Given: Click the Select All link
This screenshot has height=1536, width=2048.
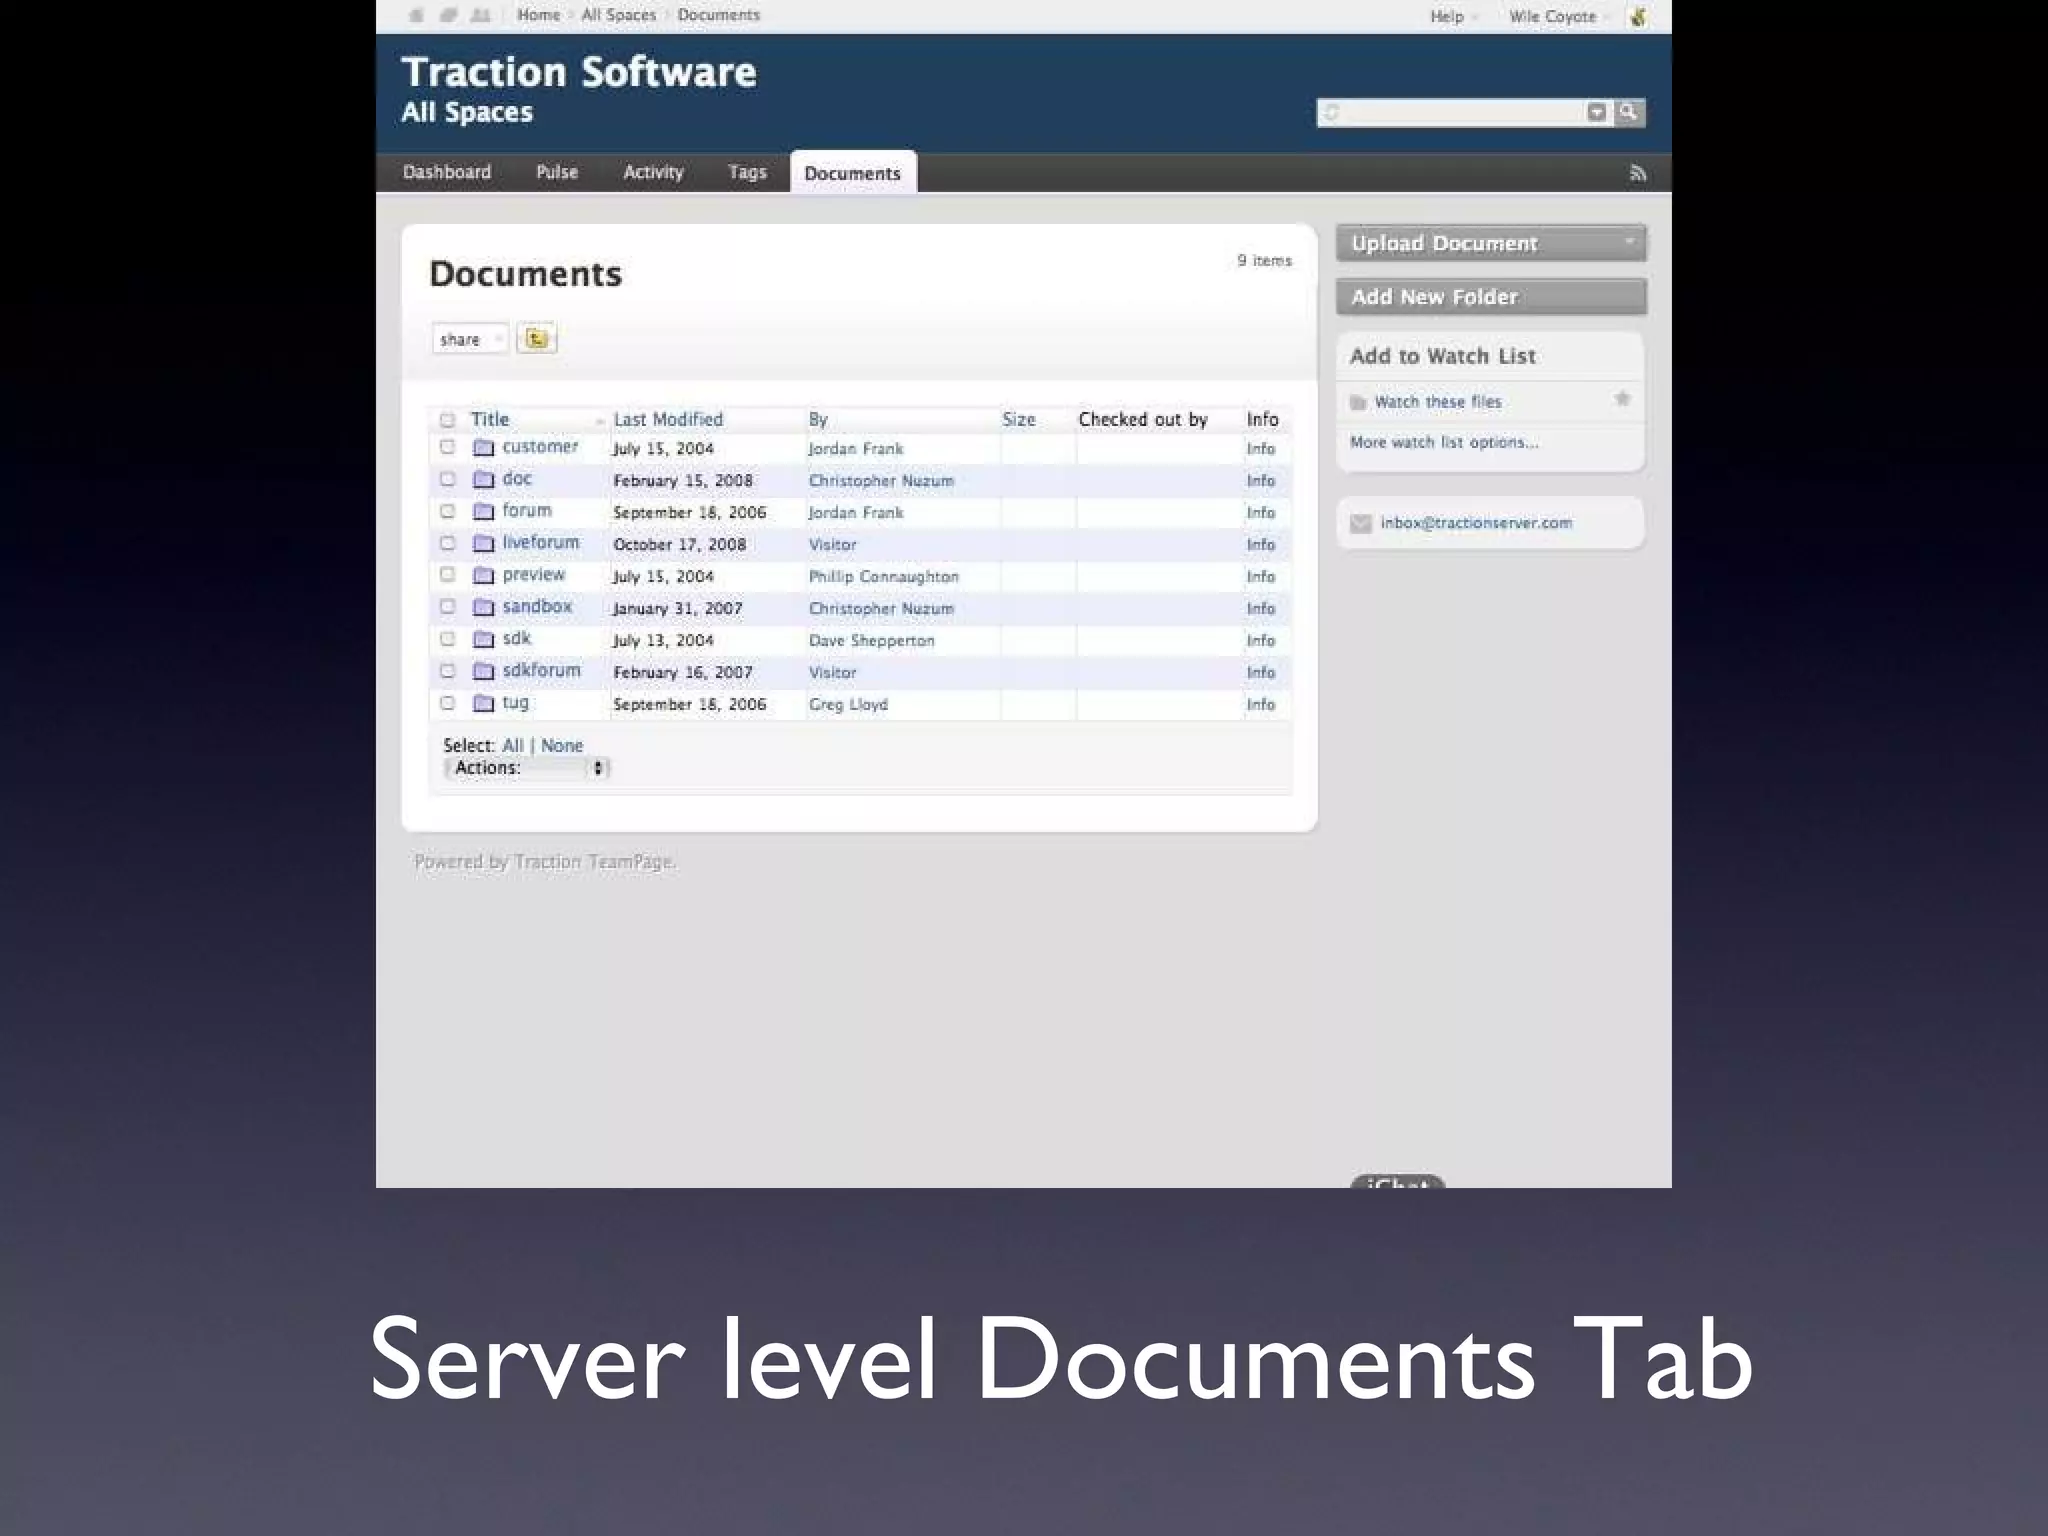Looking at the screenshot, I should (x=513, y=745).
